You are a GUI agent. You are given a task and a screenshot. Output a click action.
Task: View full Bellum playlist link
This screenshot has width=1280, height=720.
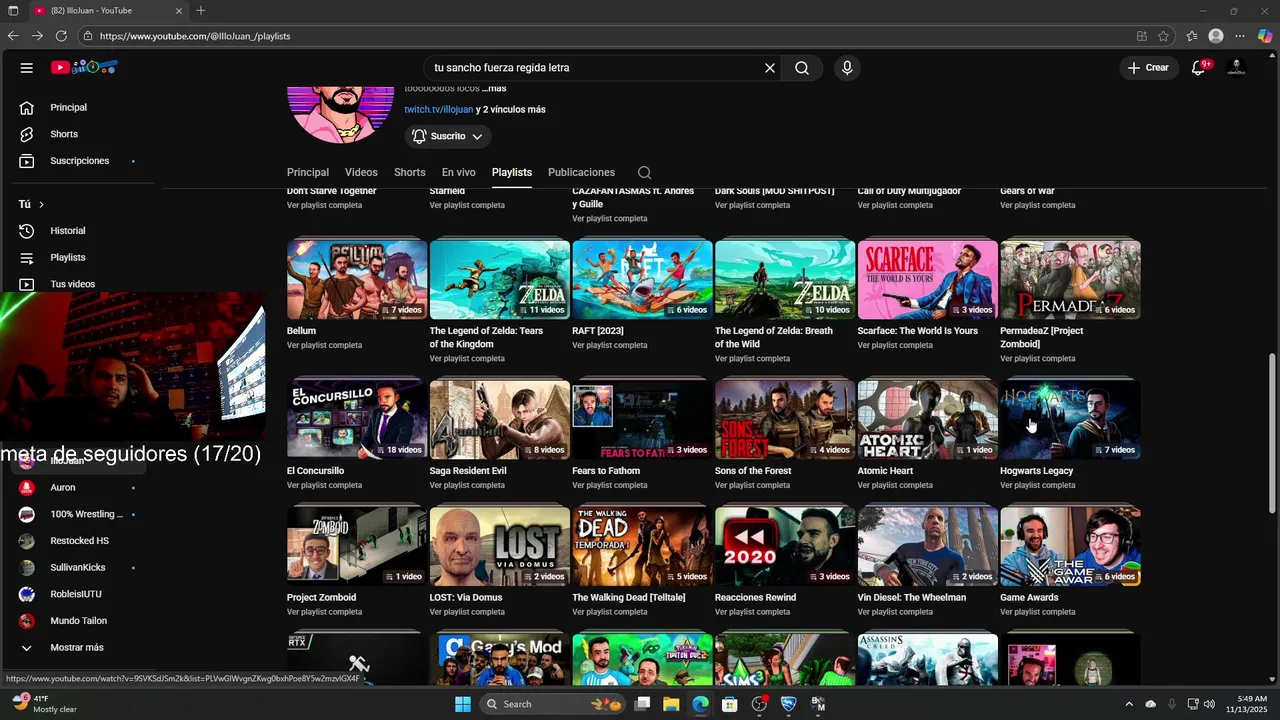click(x=324, y=345)
